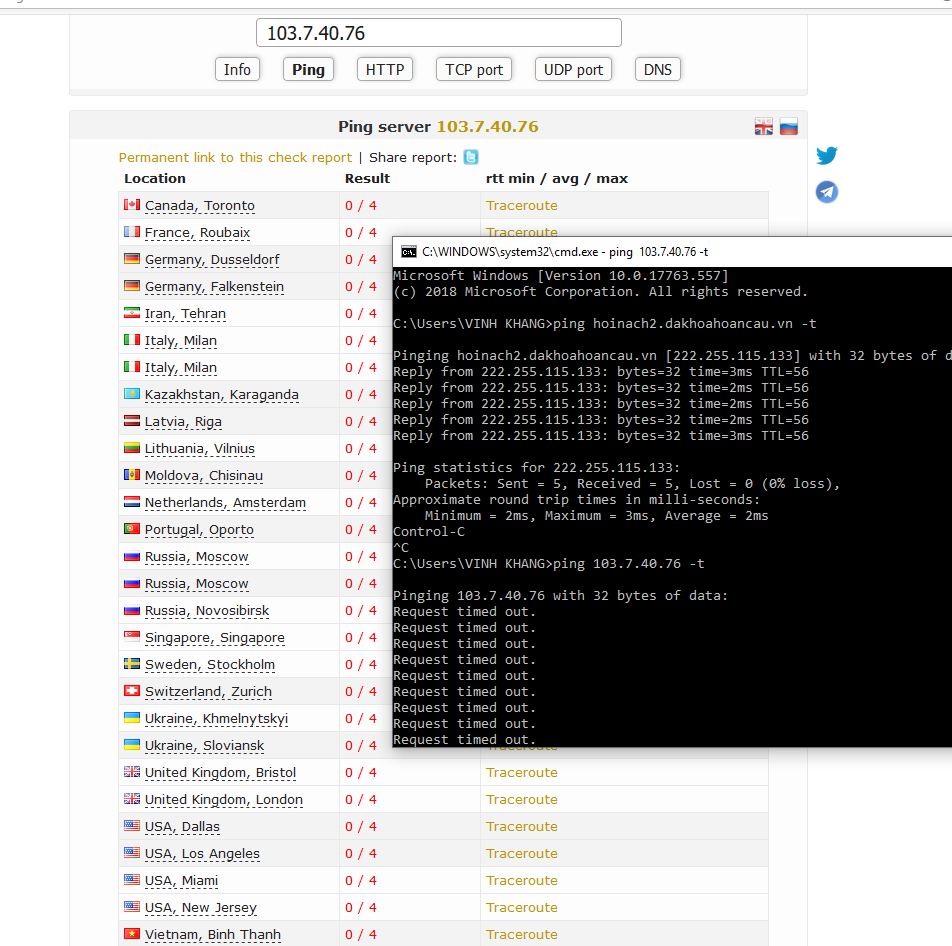The height and width of the screenshot is (946, 952).
Task: Click the Singapore flag icon
Action: [x=132, y=636]
